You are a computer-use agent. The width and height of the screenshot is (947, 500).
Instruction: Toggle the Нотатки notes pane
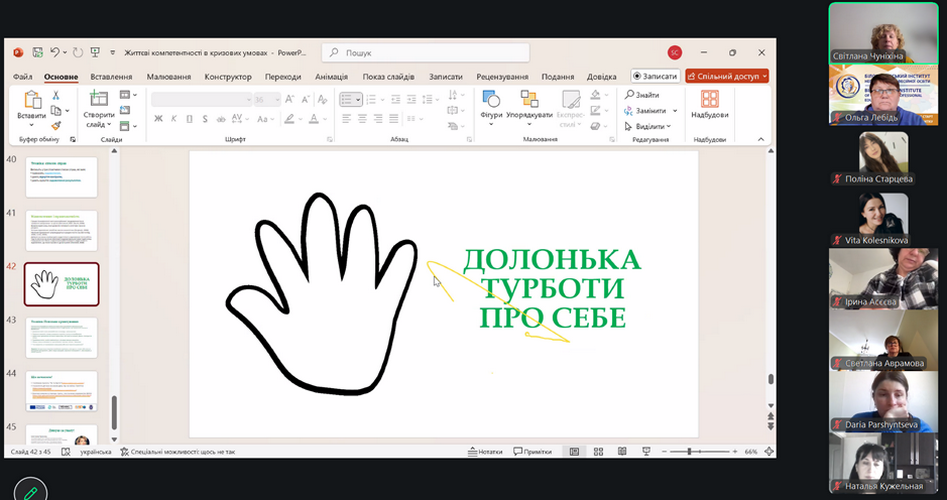click(x=485, y=452)
